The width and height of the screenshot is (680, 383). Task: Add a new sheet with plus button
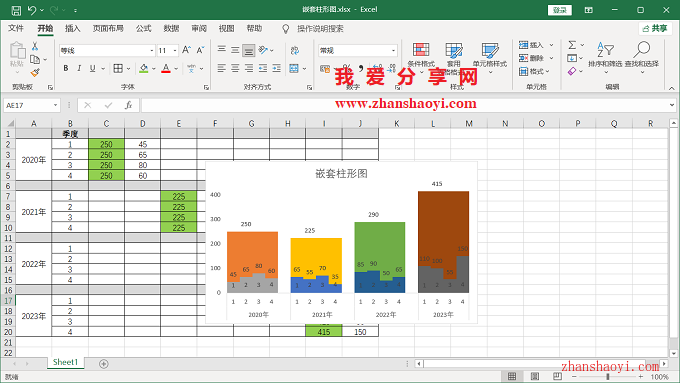coord(104,364)
